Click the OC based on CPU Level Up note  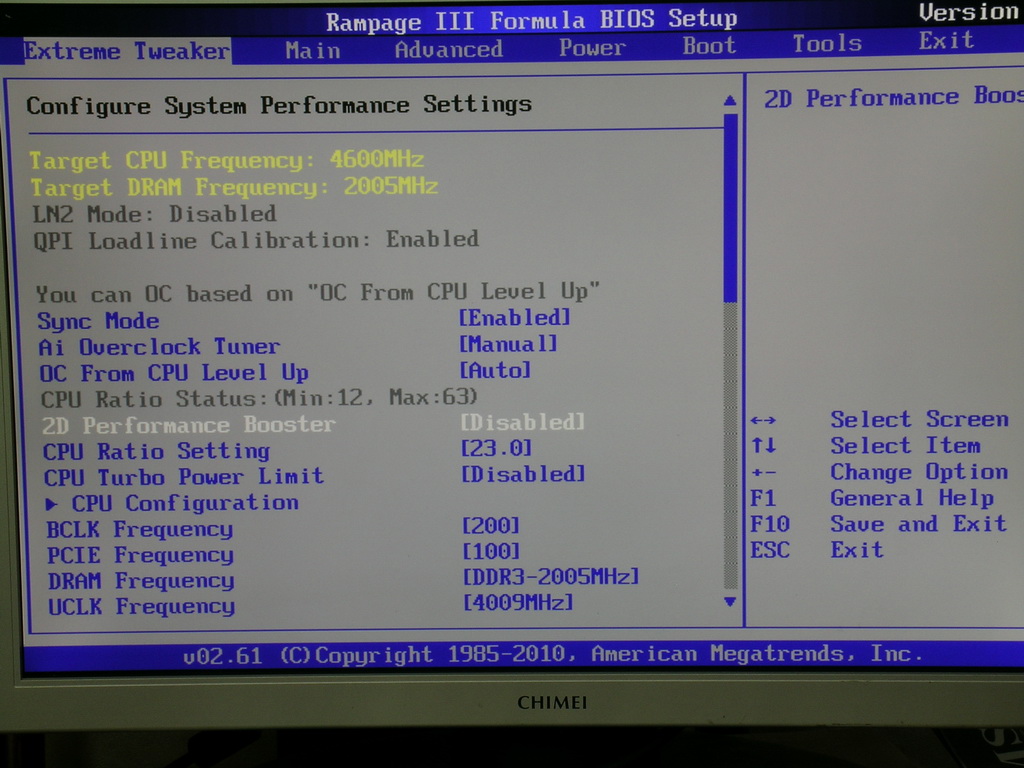pyautogui.click(x=318, y=293)
